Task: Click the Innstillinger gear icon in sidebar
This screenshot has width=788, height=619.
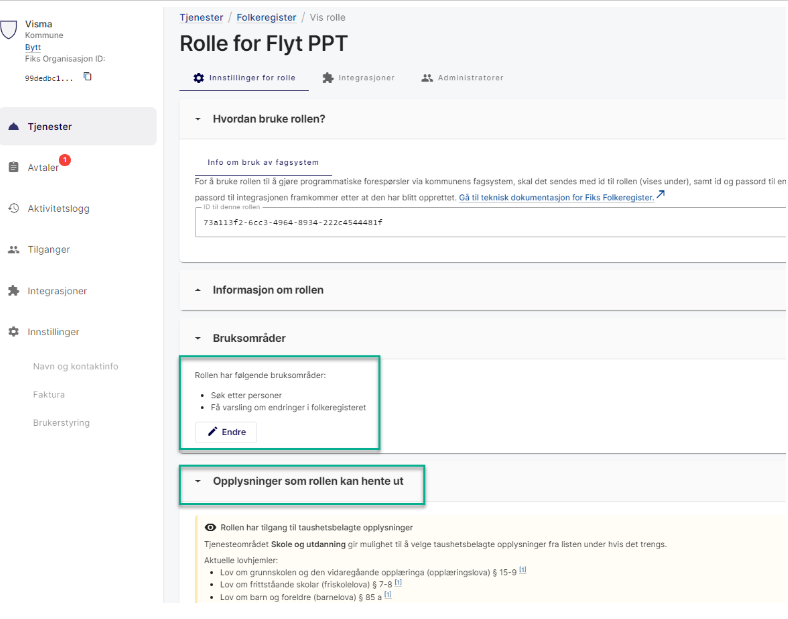Action: [x=13, y=332]
